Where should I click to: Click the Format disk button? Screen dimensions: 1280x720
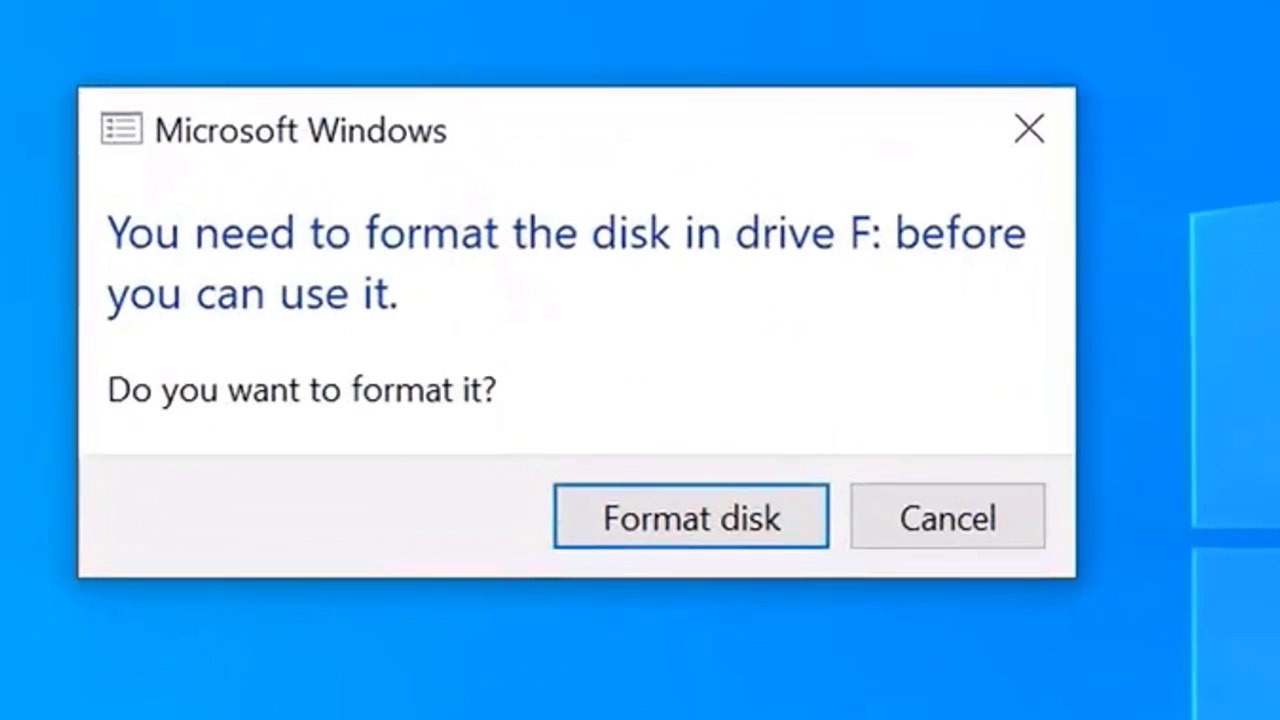pyautogui.click(x=691, y=516)
